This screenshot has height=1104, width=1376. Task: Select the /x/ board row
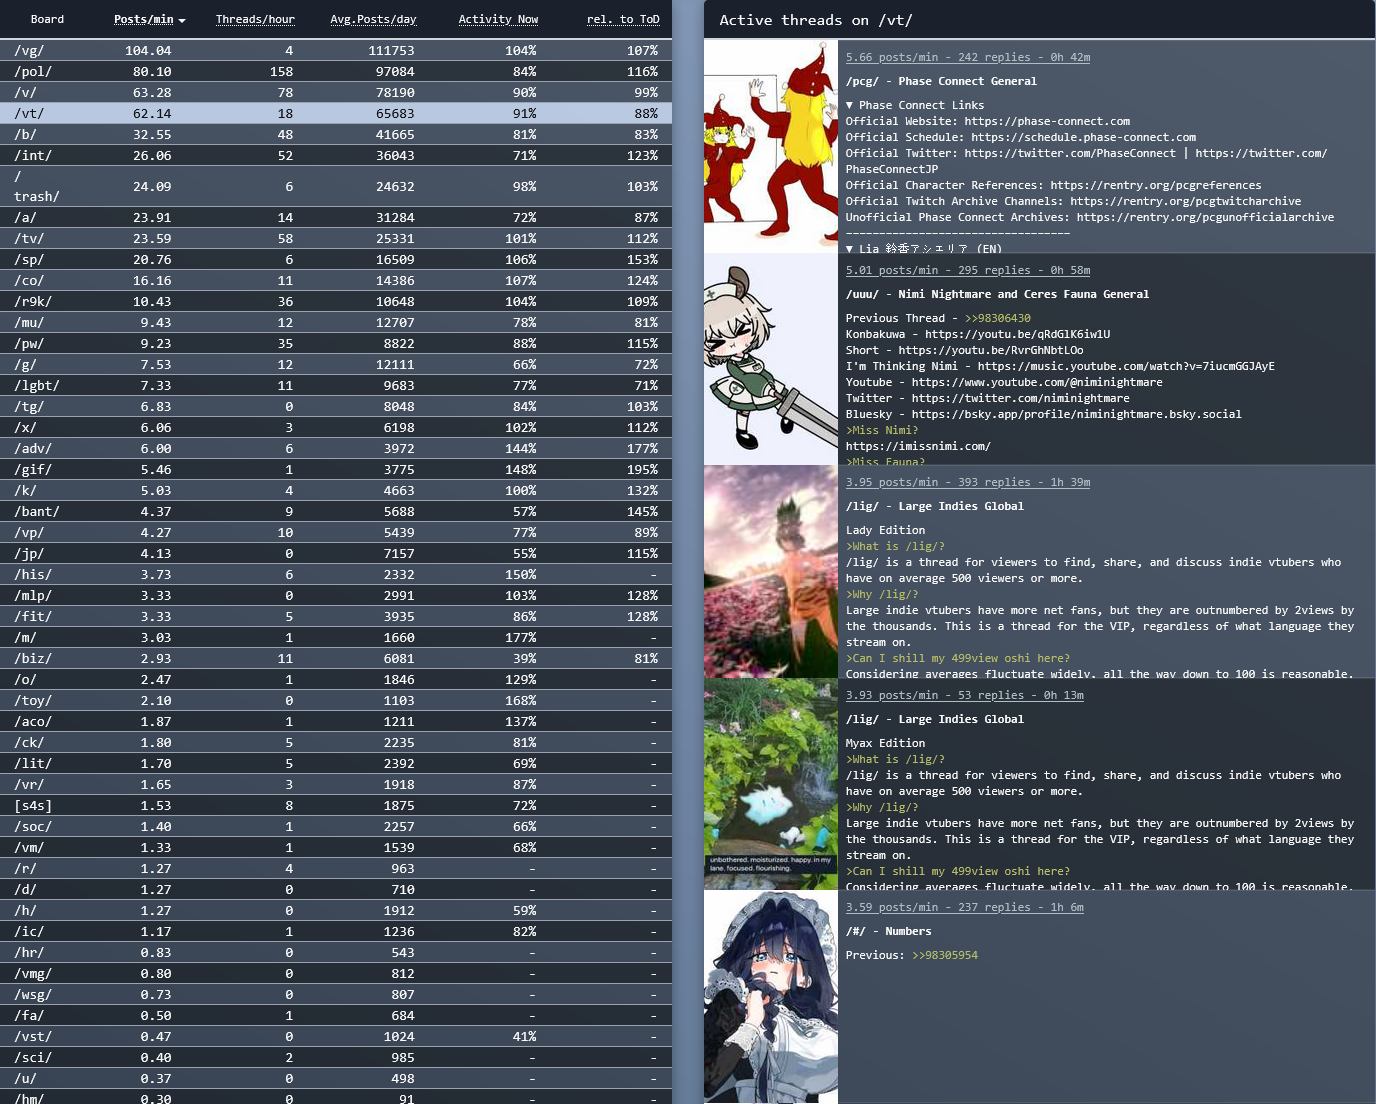(x=336, y=427)
